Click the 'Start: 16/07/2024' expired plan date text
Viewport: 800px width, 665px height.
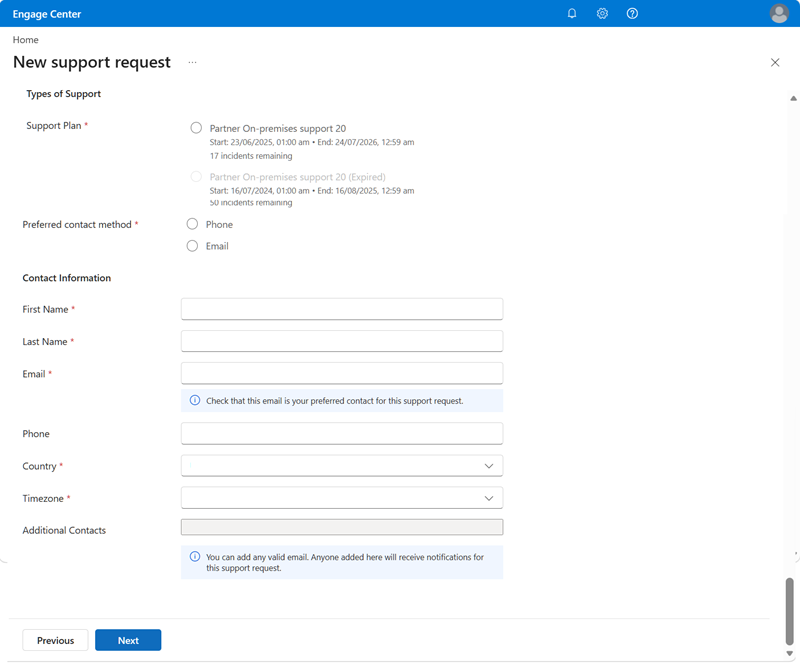tap(312, 190)
